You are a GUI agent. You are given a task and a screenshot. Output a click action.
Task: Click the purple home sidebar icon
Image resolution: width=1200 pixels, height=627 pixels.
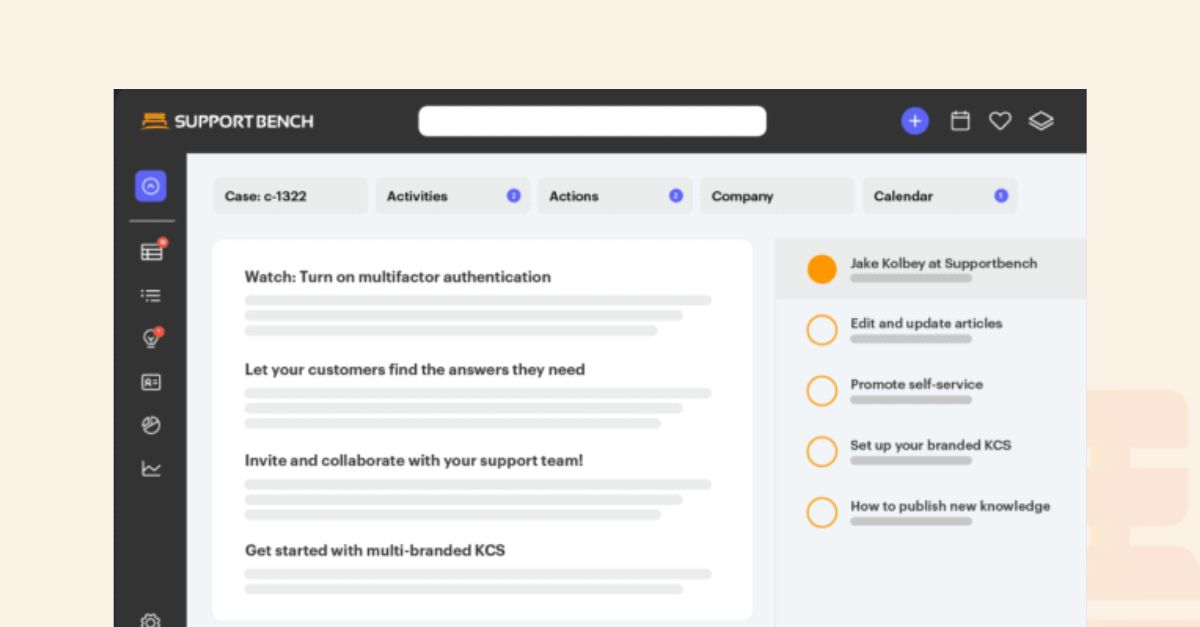tap(151, 186)
